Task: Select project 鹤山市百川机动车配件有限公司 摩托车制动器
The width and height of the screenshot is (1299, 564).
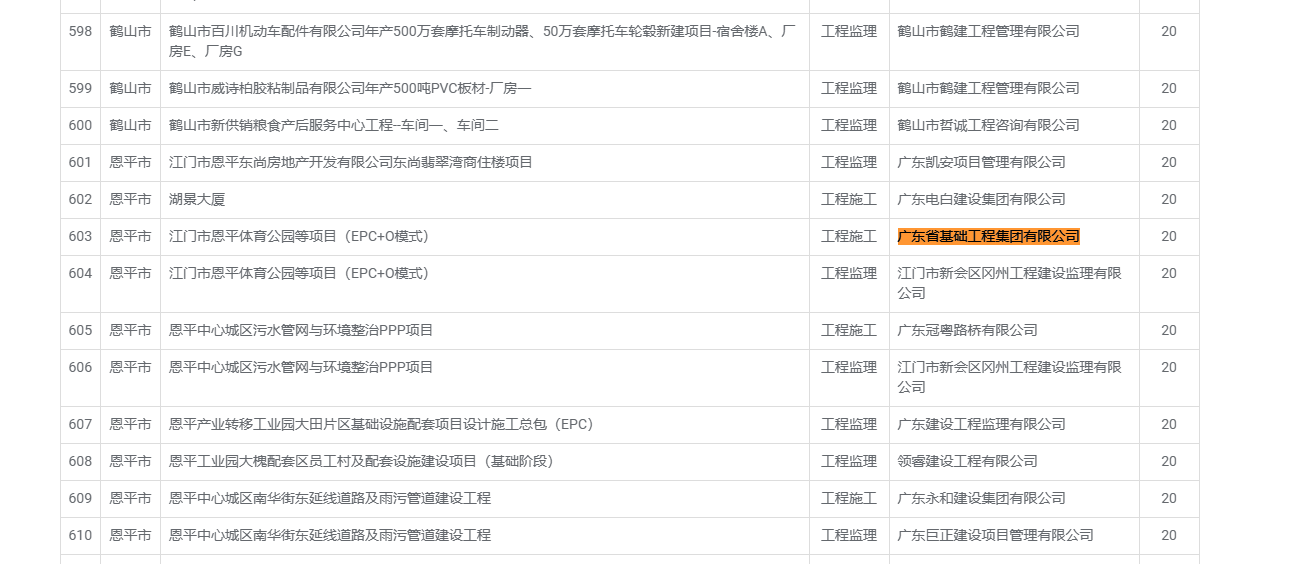Action: tap(483, 42)
